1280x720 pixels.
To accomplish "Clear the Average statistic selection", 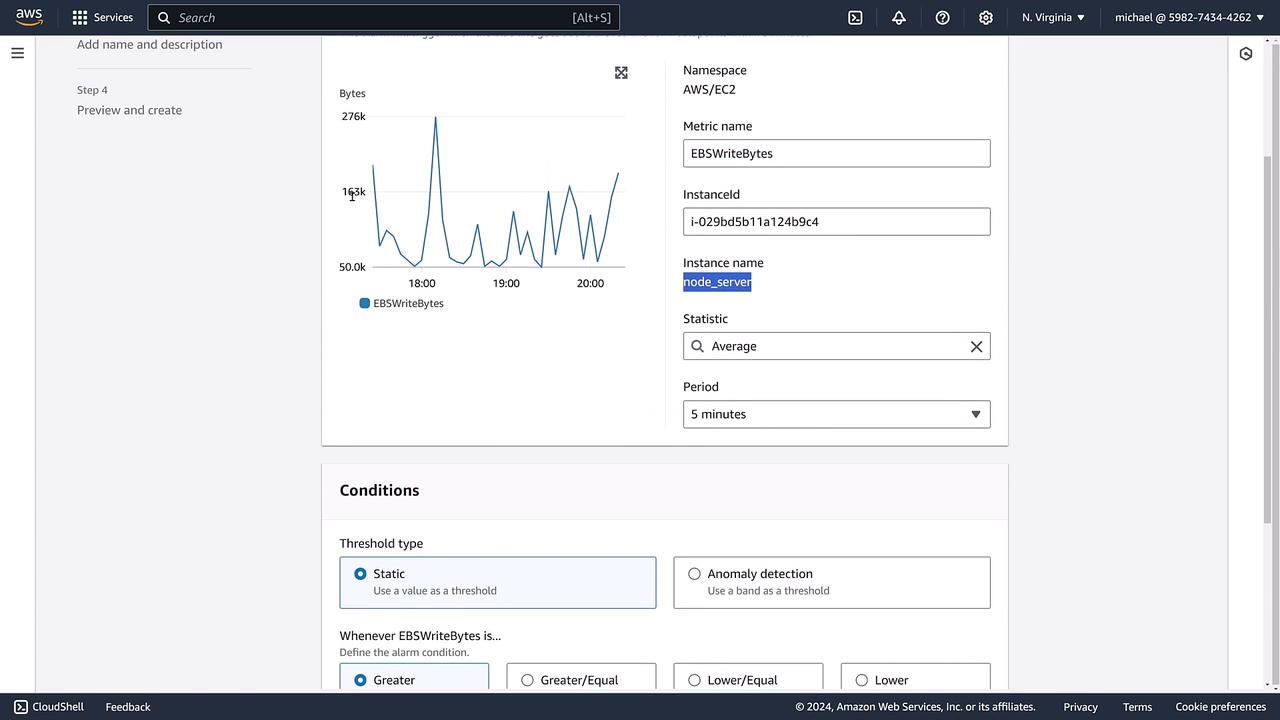I will pos(976,346).
